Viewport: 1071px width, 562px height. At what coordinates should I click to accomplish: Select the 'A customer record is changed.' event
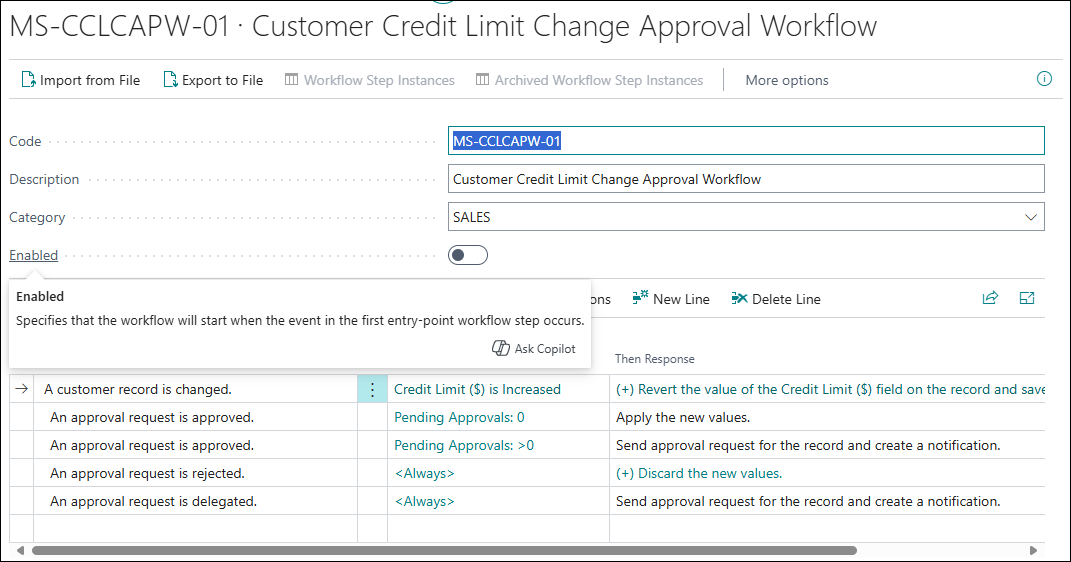[x=195, y=389]
